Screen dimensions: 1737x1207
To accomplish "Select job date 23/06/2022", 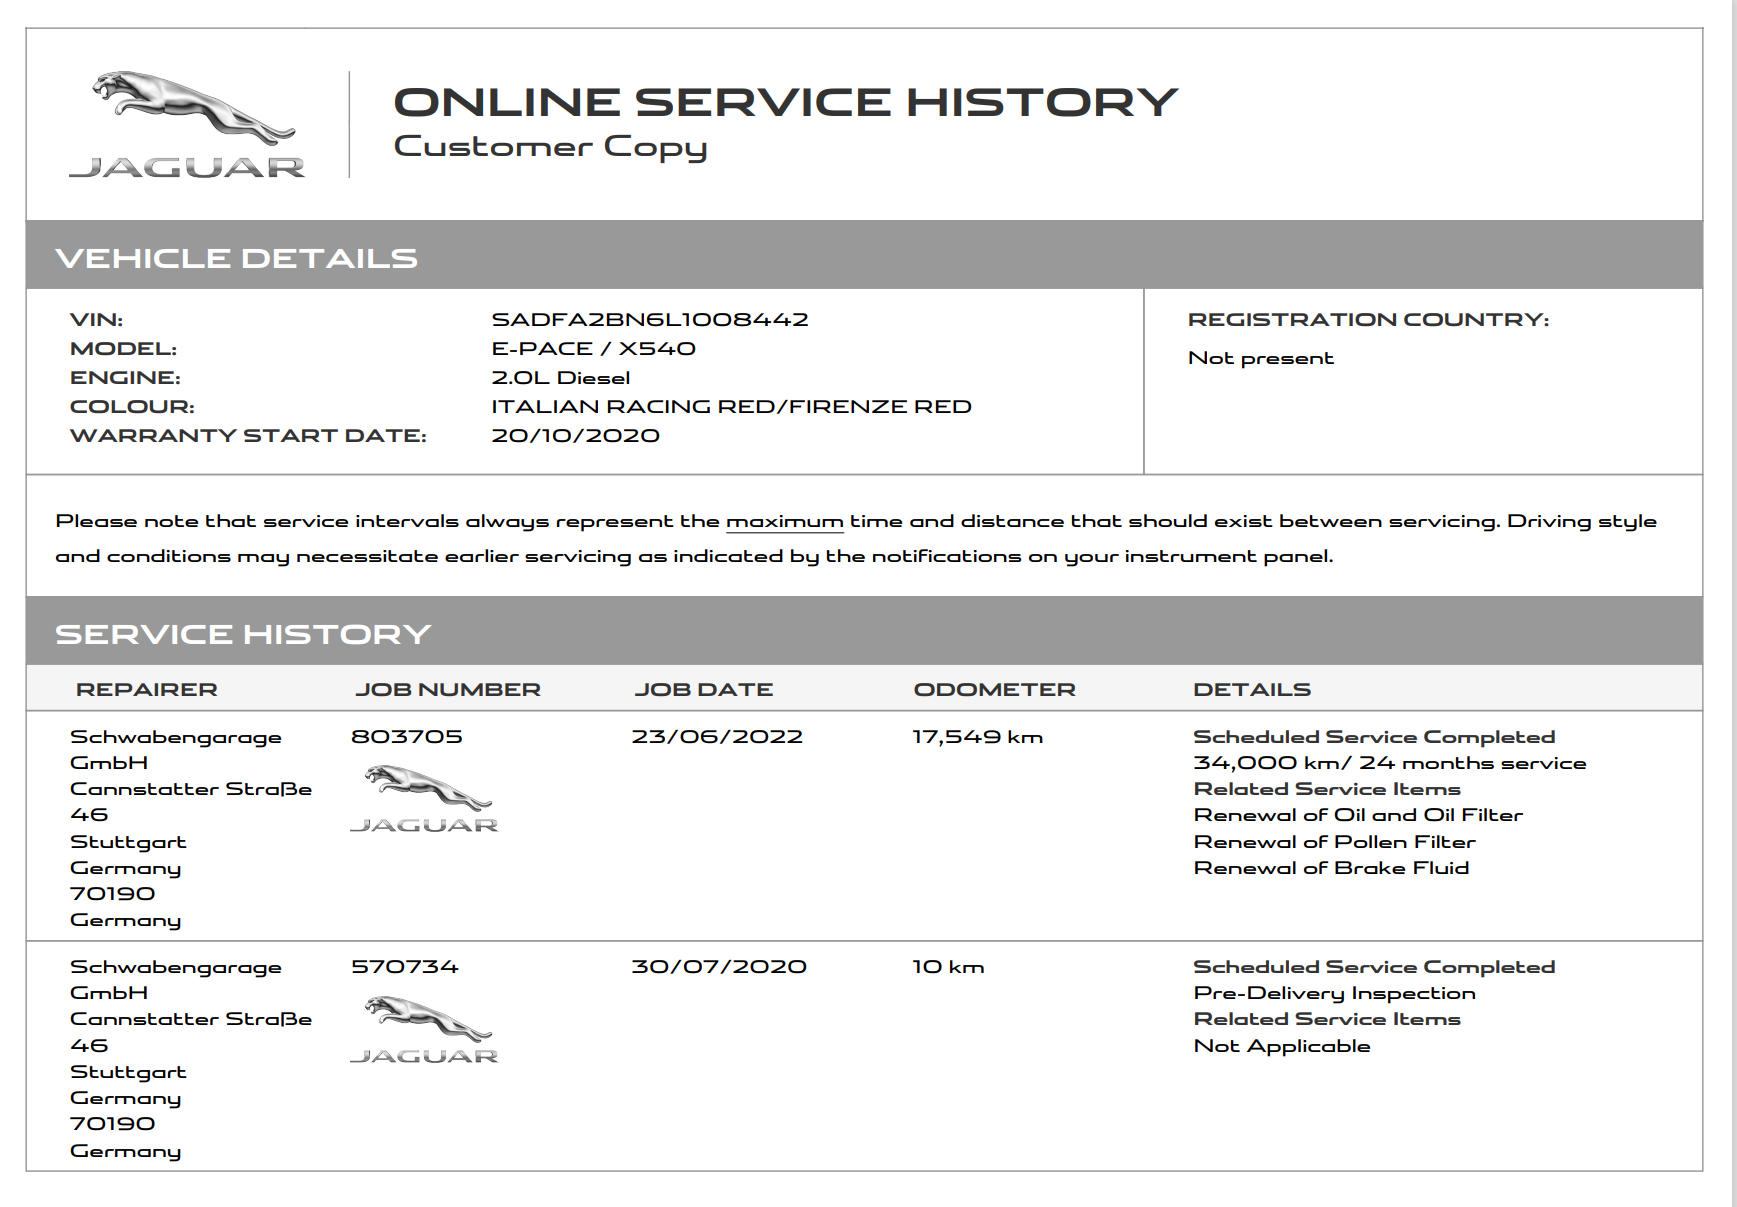I will pyautogui.click(x=717, y=737).
